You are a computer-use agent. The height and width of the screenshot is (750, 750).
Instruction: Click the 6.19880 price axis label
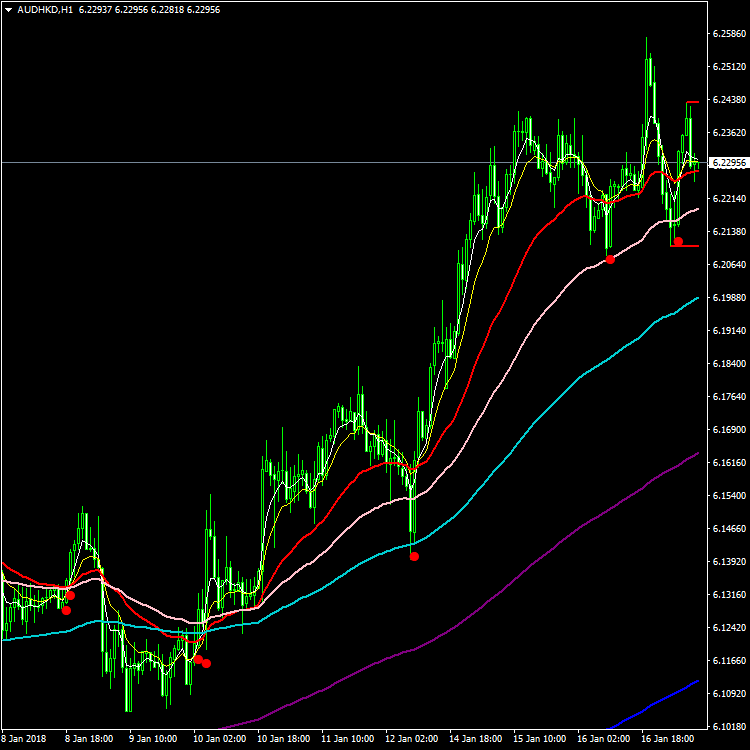pyautogui.click(x=729, y=298)
